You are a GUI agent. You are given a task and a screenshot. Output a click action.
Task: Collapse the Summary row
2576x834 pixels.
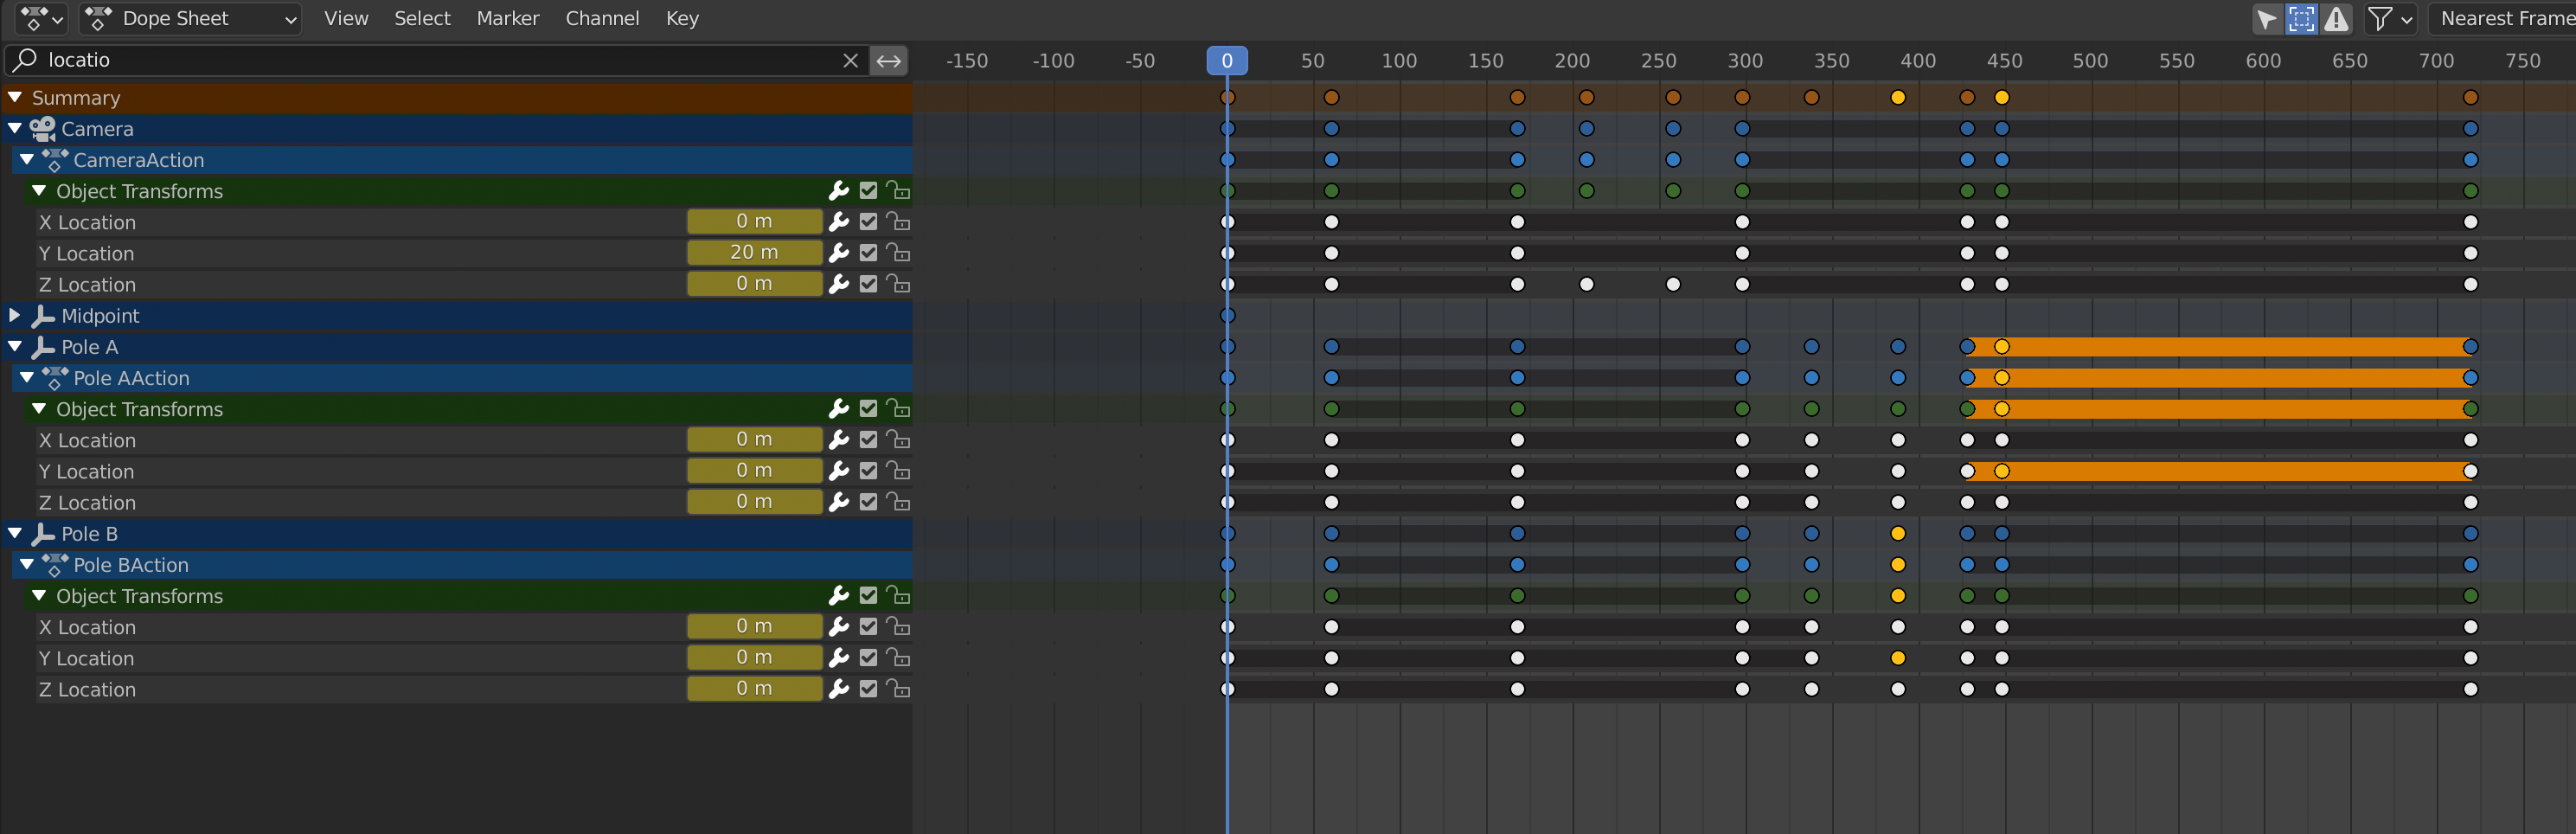point(15,97)
